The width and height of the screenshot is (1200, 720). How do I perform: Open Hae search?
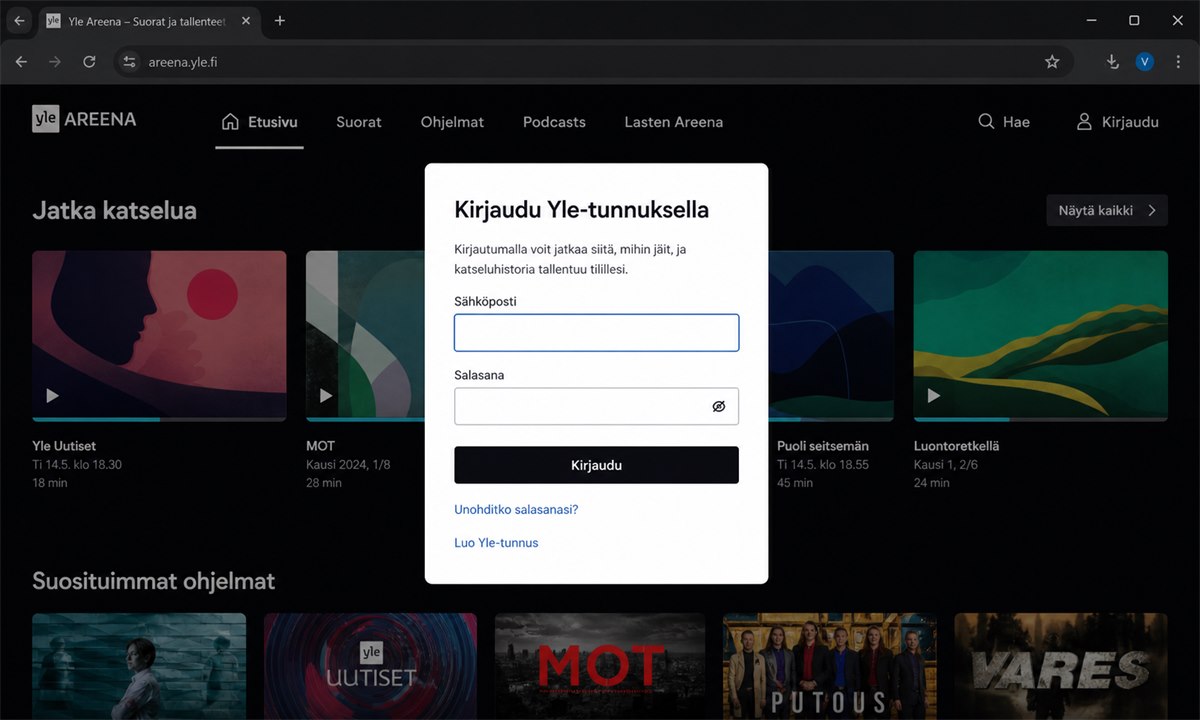(x=1004, y=122)
